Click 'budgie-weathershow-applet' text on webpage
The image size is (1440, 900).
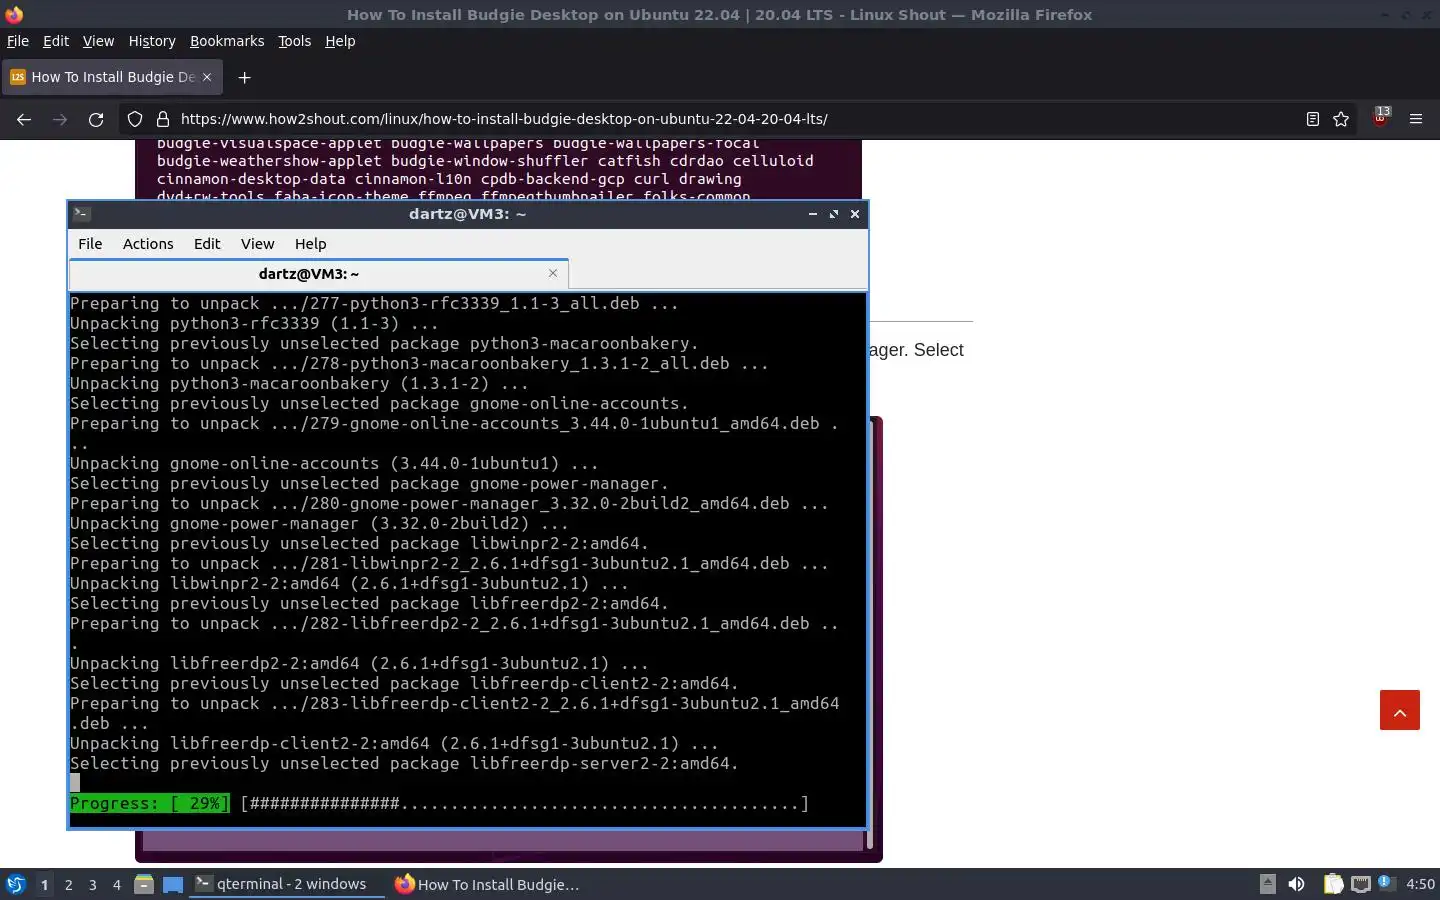(x=269, y=161)
